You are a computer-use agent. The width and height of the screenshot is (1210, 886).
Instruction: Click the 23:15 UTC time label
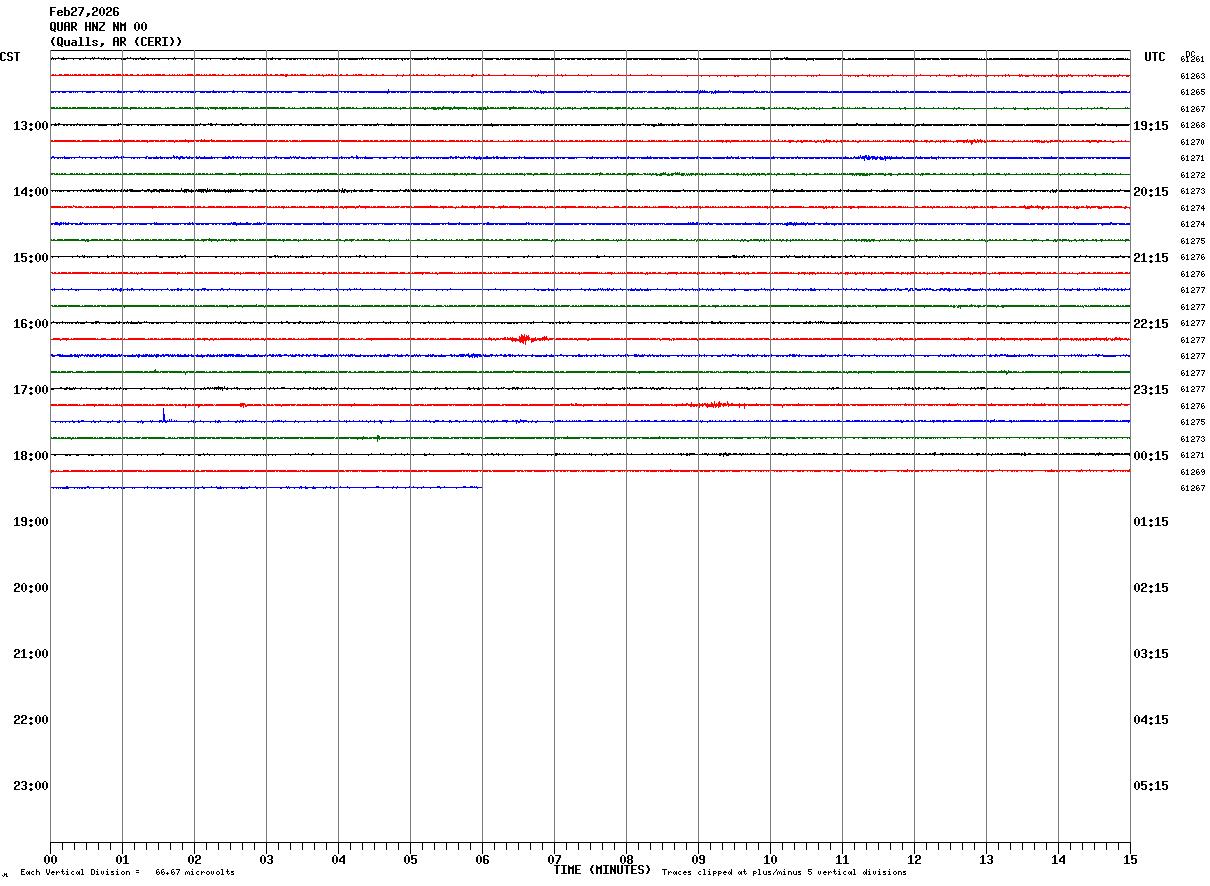click(1151, 390)
